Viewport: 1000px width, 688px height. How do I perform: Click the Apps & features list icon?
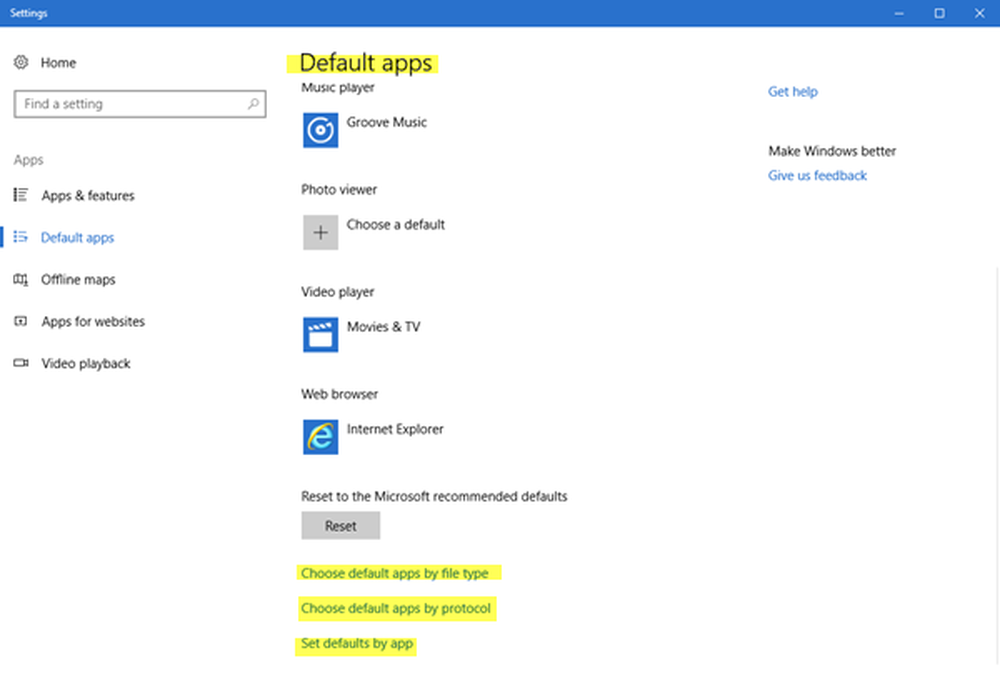click(x=21, y=194)
